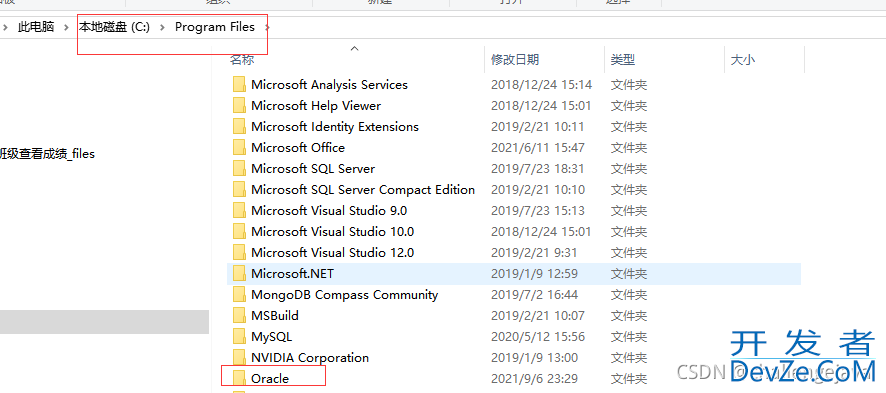Click Program Files in the breadcrumb path
This screenshot has width=886, height=393.
[215, 27]
